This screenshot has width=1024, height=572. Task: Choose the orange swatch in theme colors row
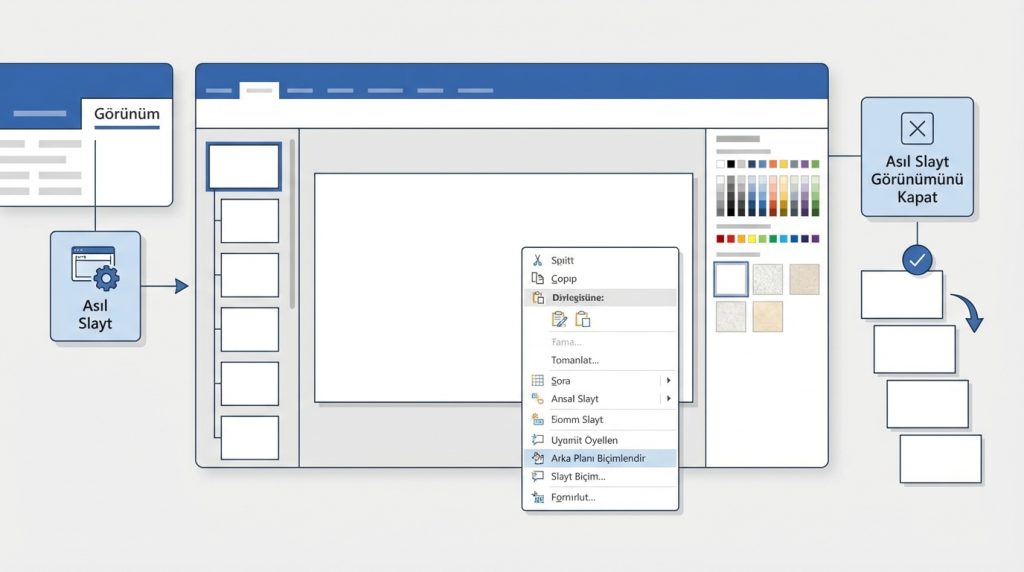click(773, 164)
